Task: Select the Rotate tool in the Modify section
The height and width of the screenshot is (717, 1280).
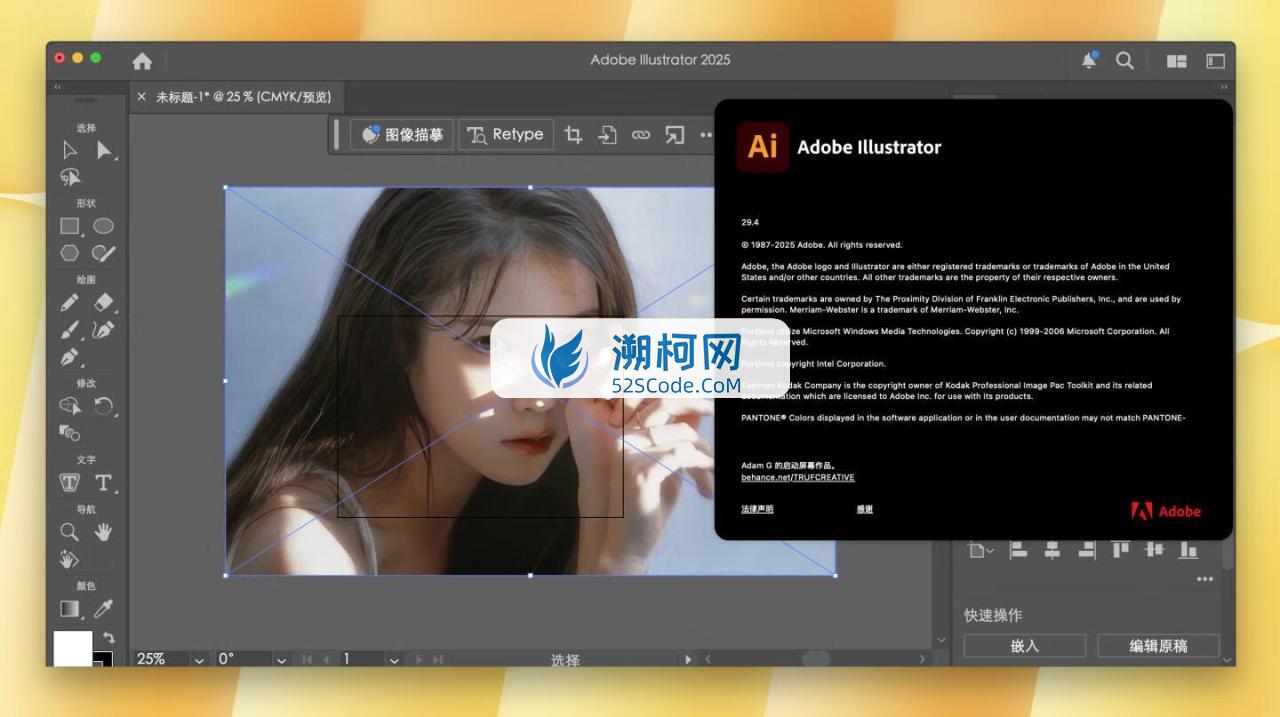Action: point(103,406)
